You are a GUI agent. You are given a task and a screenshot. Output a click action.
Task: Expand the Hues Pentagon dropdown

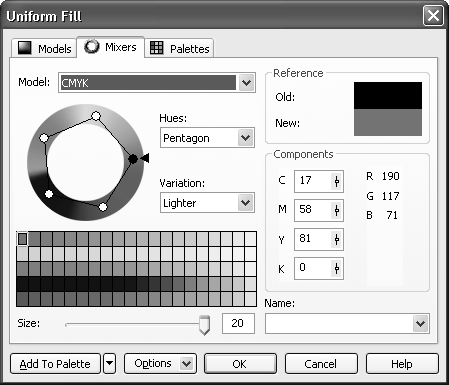point(246,138)
